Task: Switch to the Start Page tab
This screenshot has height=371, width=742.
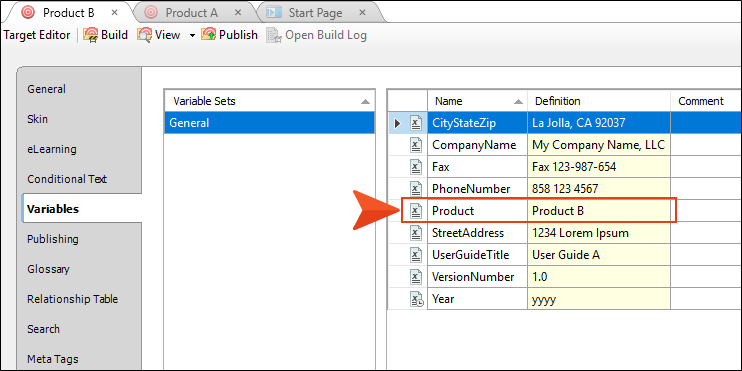Action: [x=316, y=13]
